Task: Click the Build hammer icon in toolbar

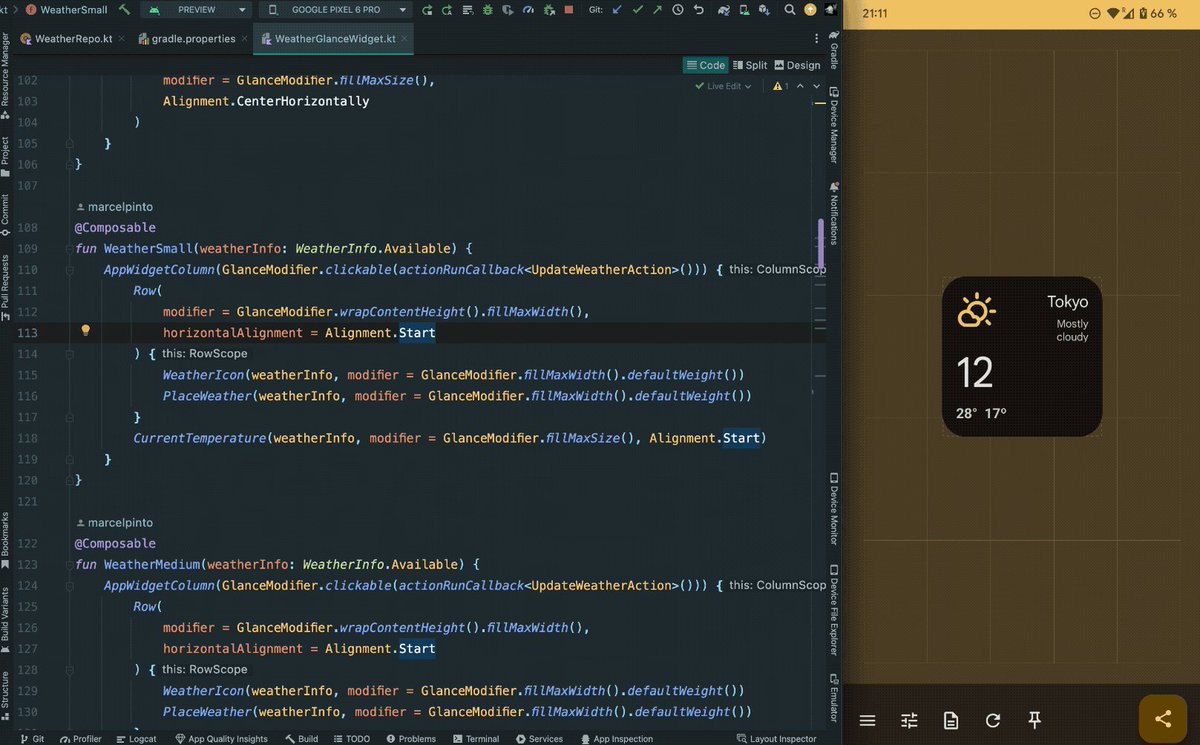Action: pyautogui.click(x=124, y=10)
